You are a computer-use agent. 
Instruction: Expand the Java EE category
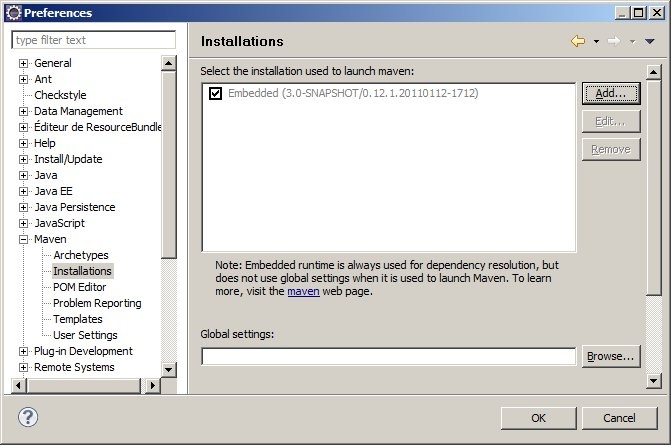[x=24, y=191]
